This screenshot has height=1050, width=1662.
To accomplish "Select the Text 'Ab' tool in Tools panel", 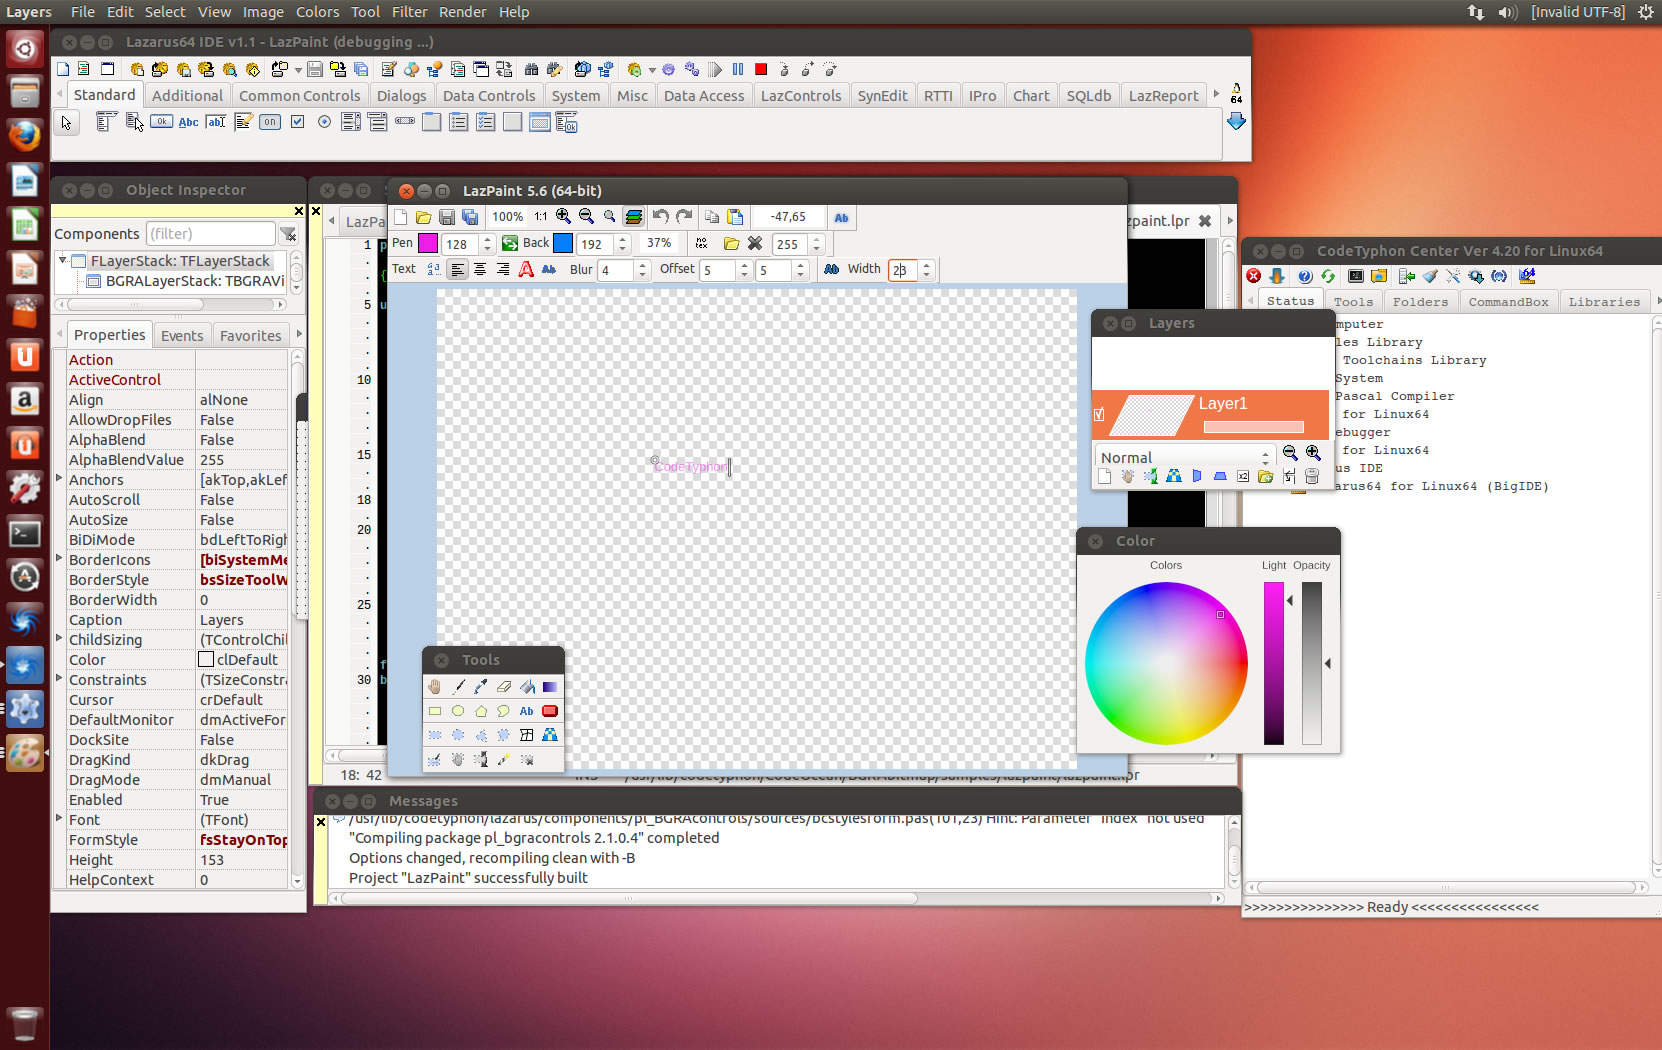I will [527, 711].
